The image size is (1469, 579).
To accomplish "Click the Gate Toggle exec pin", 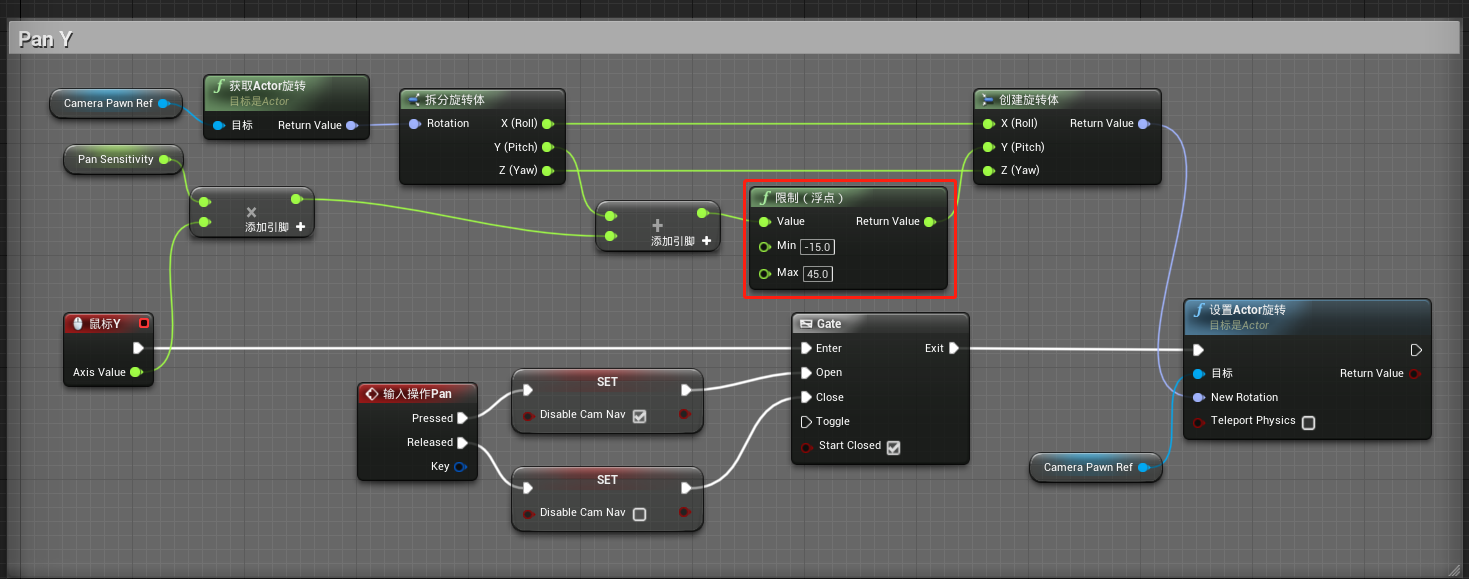I will pyautogui.click(x=806, y=422).
